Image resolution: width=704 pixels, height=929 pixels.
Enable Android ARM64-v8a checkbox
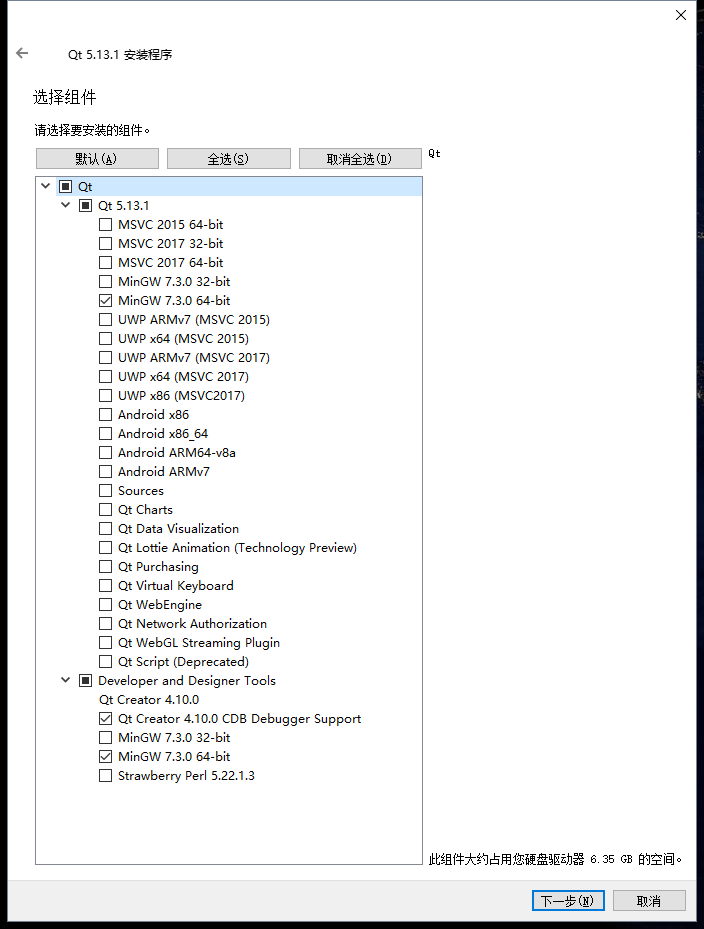pos(105,453)
